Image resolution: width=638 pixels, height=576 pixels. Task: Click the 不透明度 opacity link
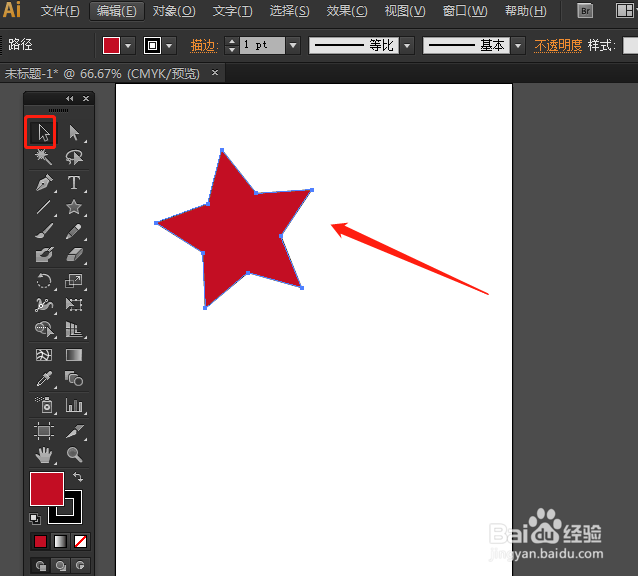coord(558,46)
